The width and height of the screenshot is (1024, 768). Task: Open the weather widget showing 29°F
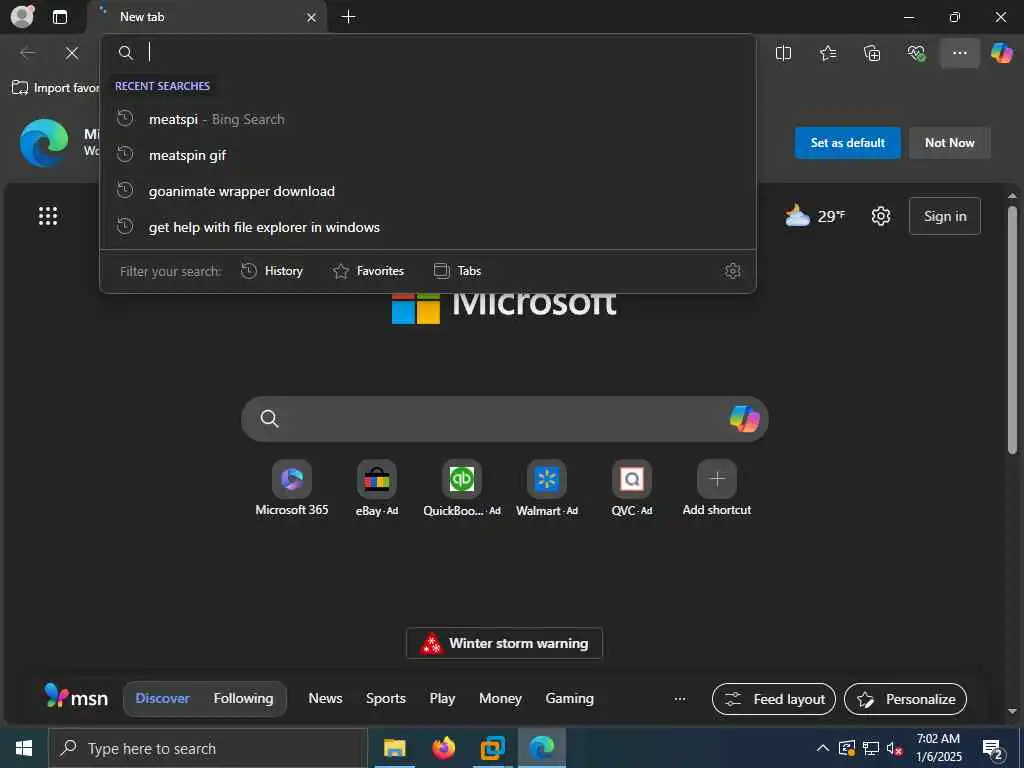815,216
